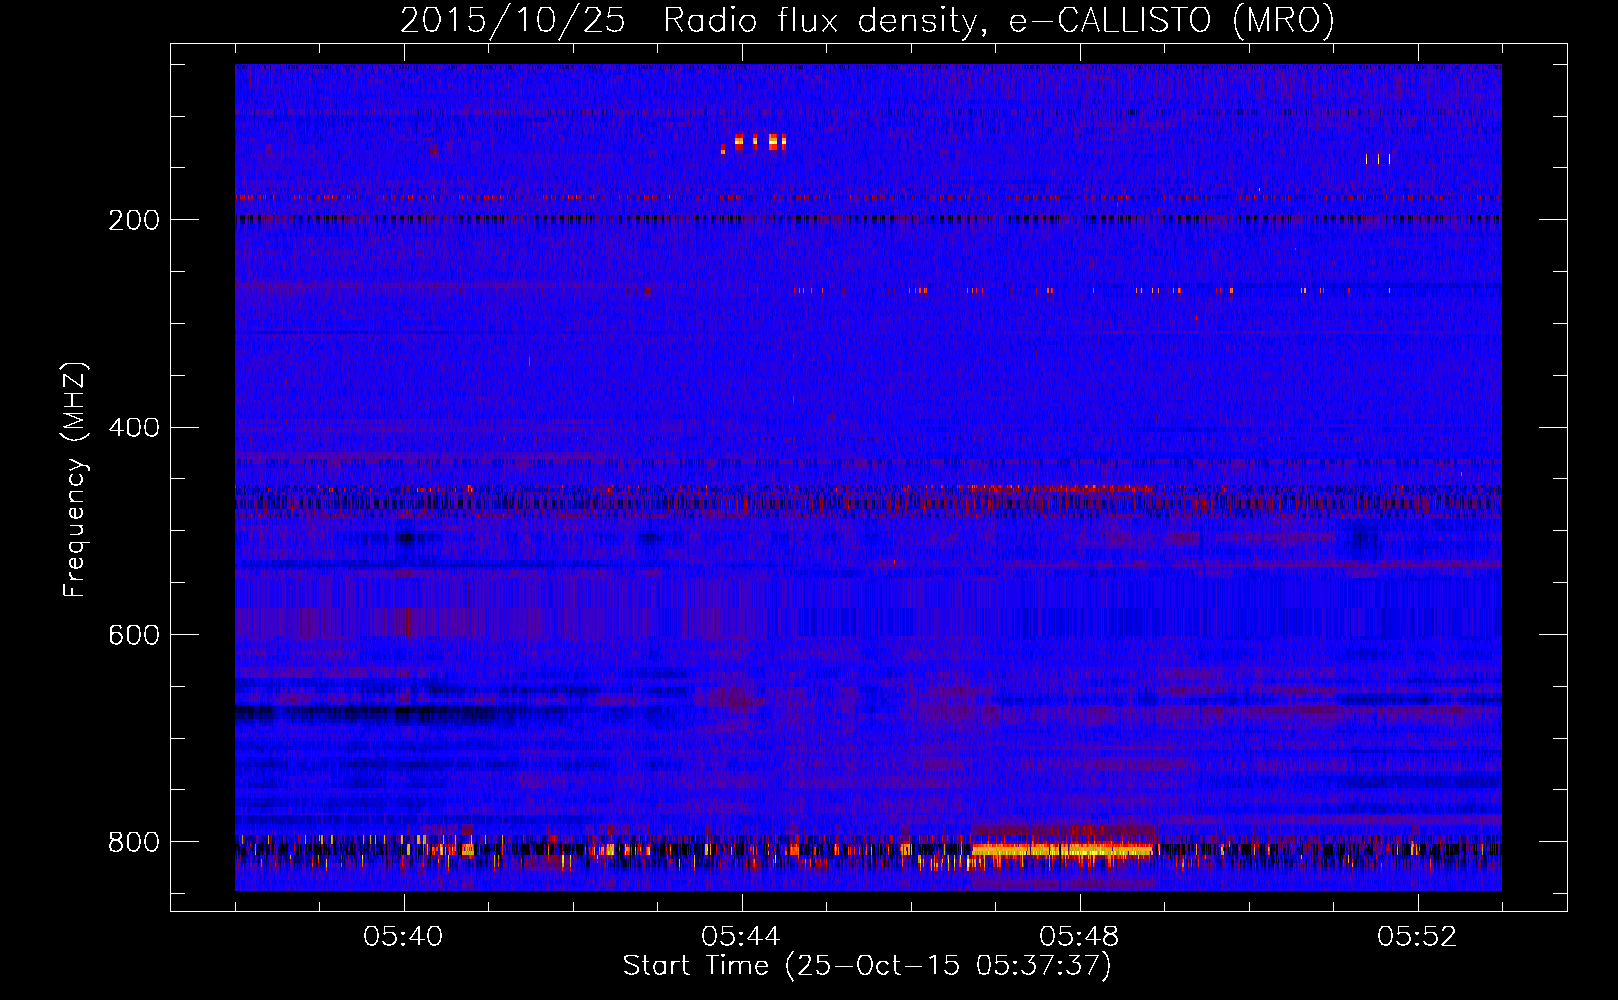The width and height of the screenshot is (1618, 1000).
Task: Select the 'Frequency (MHZ)' y-axis label
Action: click(74, 480)
